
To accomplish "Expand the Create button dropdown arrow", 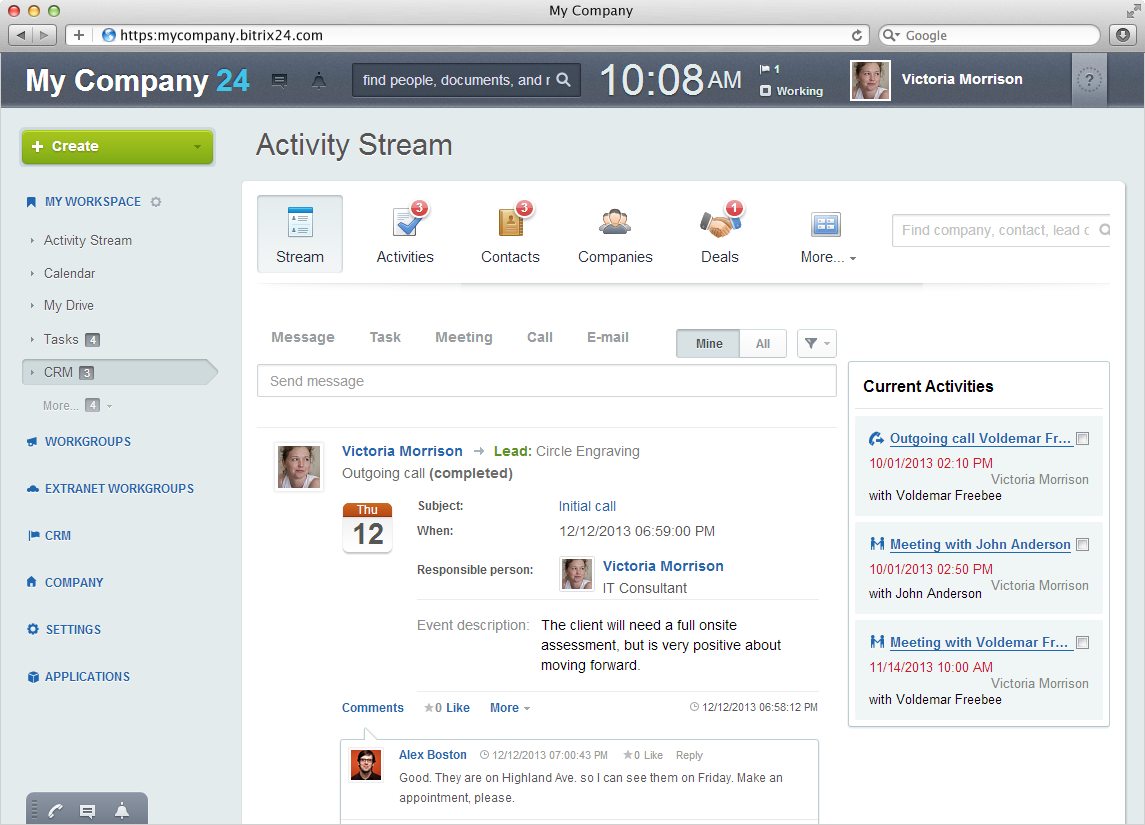I will (x=197, y=147).
